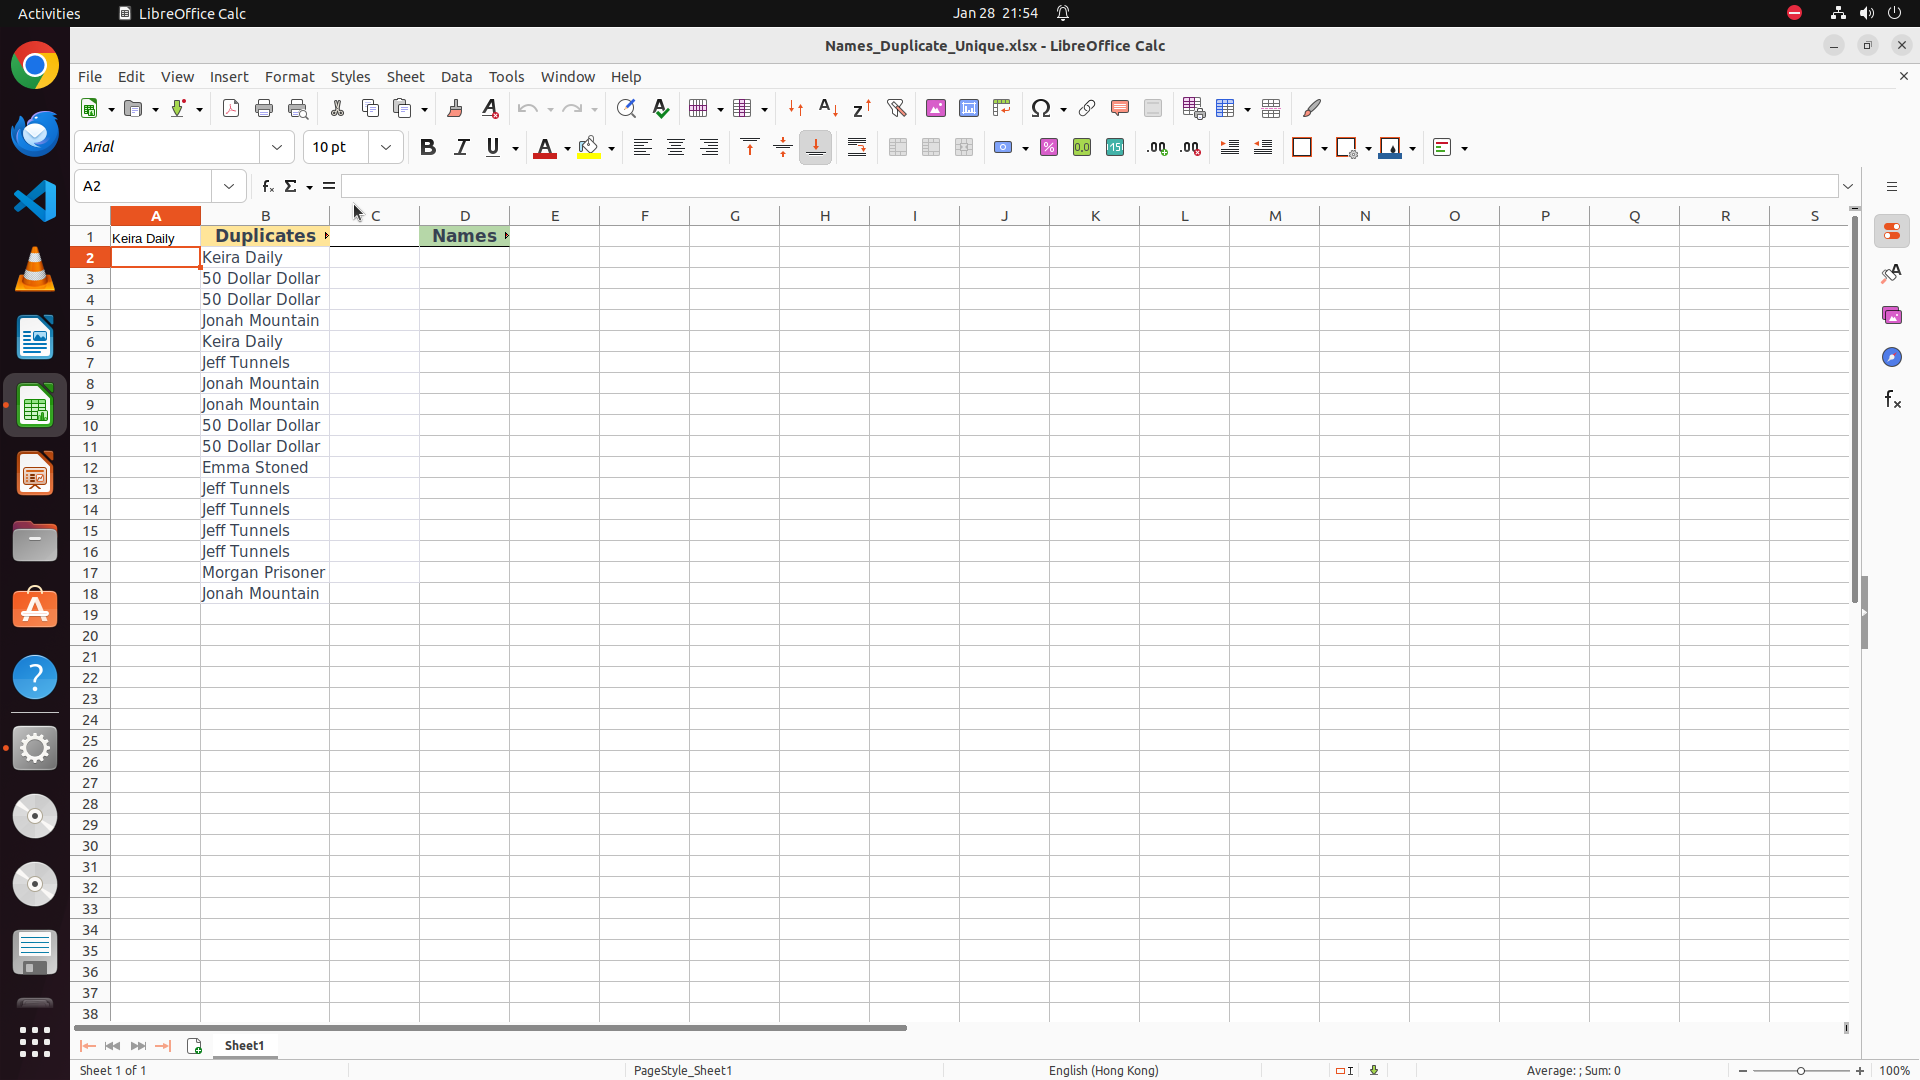Image resolution: width=1920 pixels, height=1080 pixels.
Task: Open font color dropdown arrow
Action: tap(567, 148)
